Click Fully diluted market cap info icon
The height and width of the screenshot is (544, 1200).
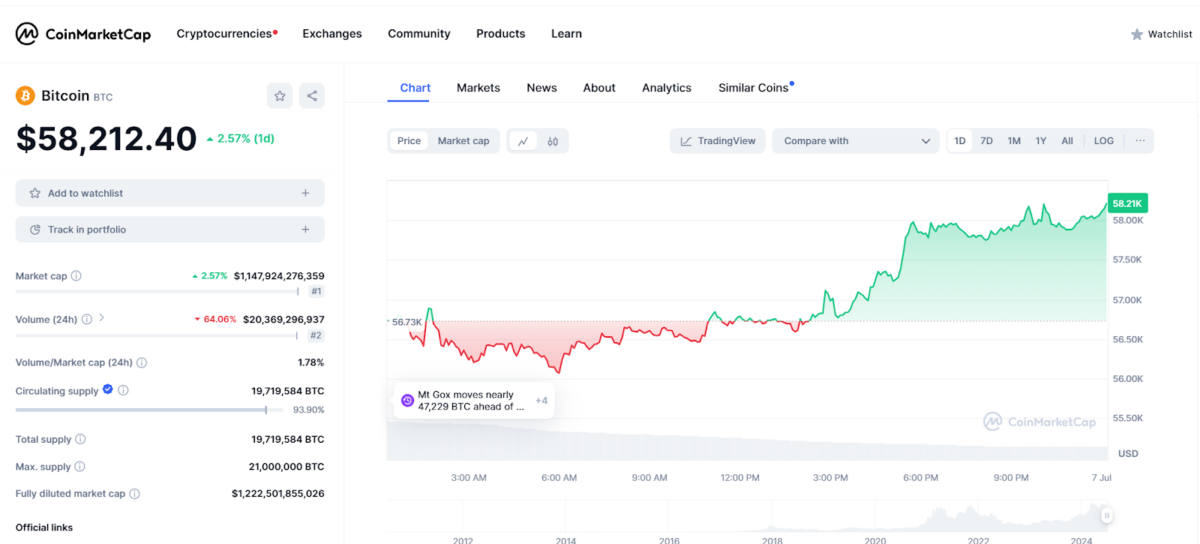[134, 494]
